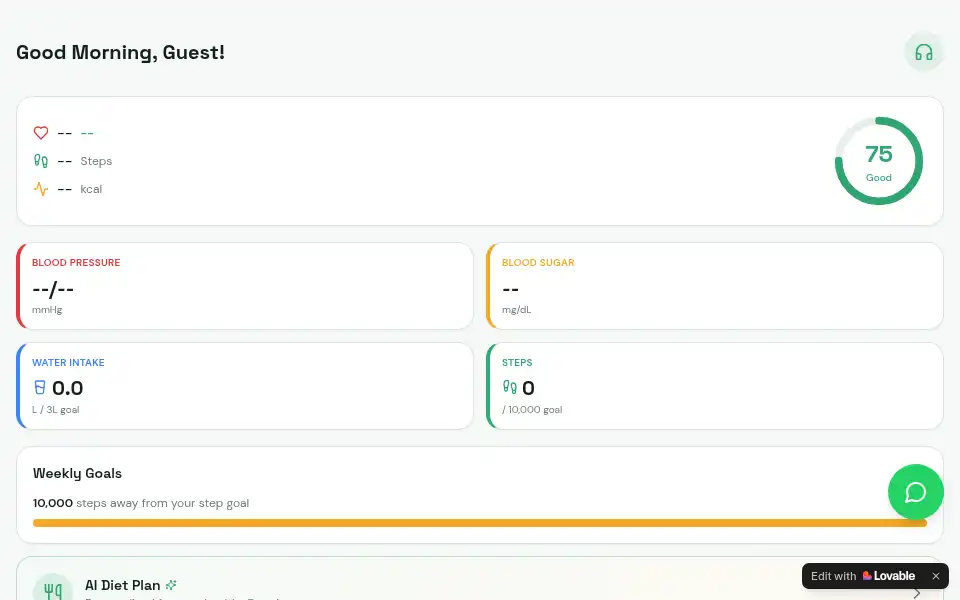Click the orange weekly step goal progress bar
This screenshot has height=600, width=960.
(479, 523)
